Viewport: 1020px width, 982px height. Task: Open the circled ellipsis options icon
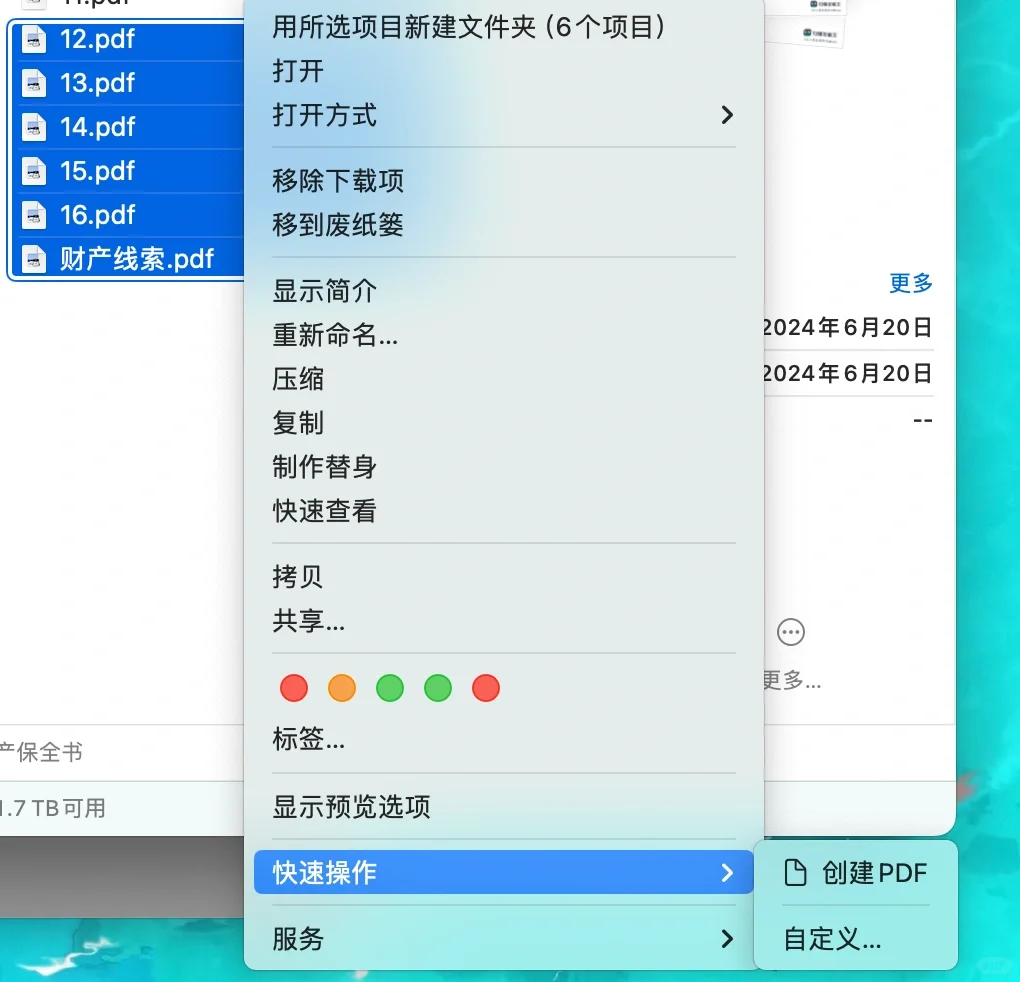tap(791, 632)
